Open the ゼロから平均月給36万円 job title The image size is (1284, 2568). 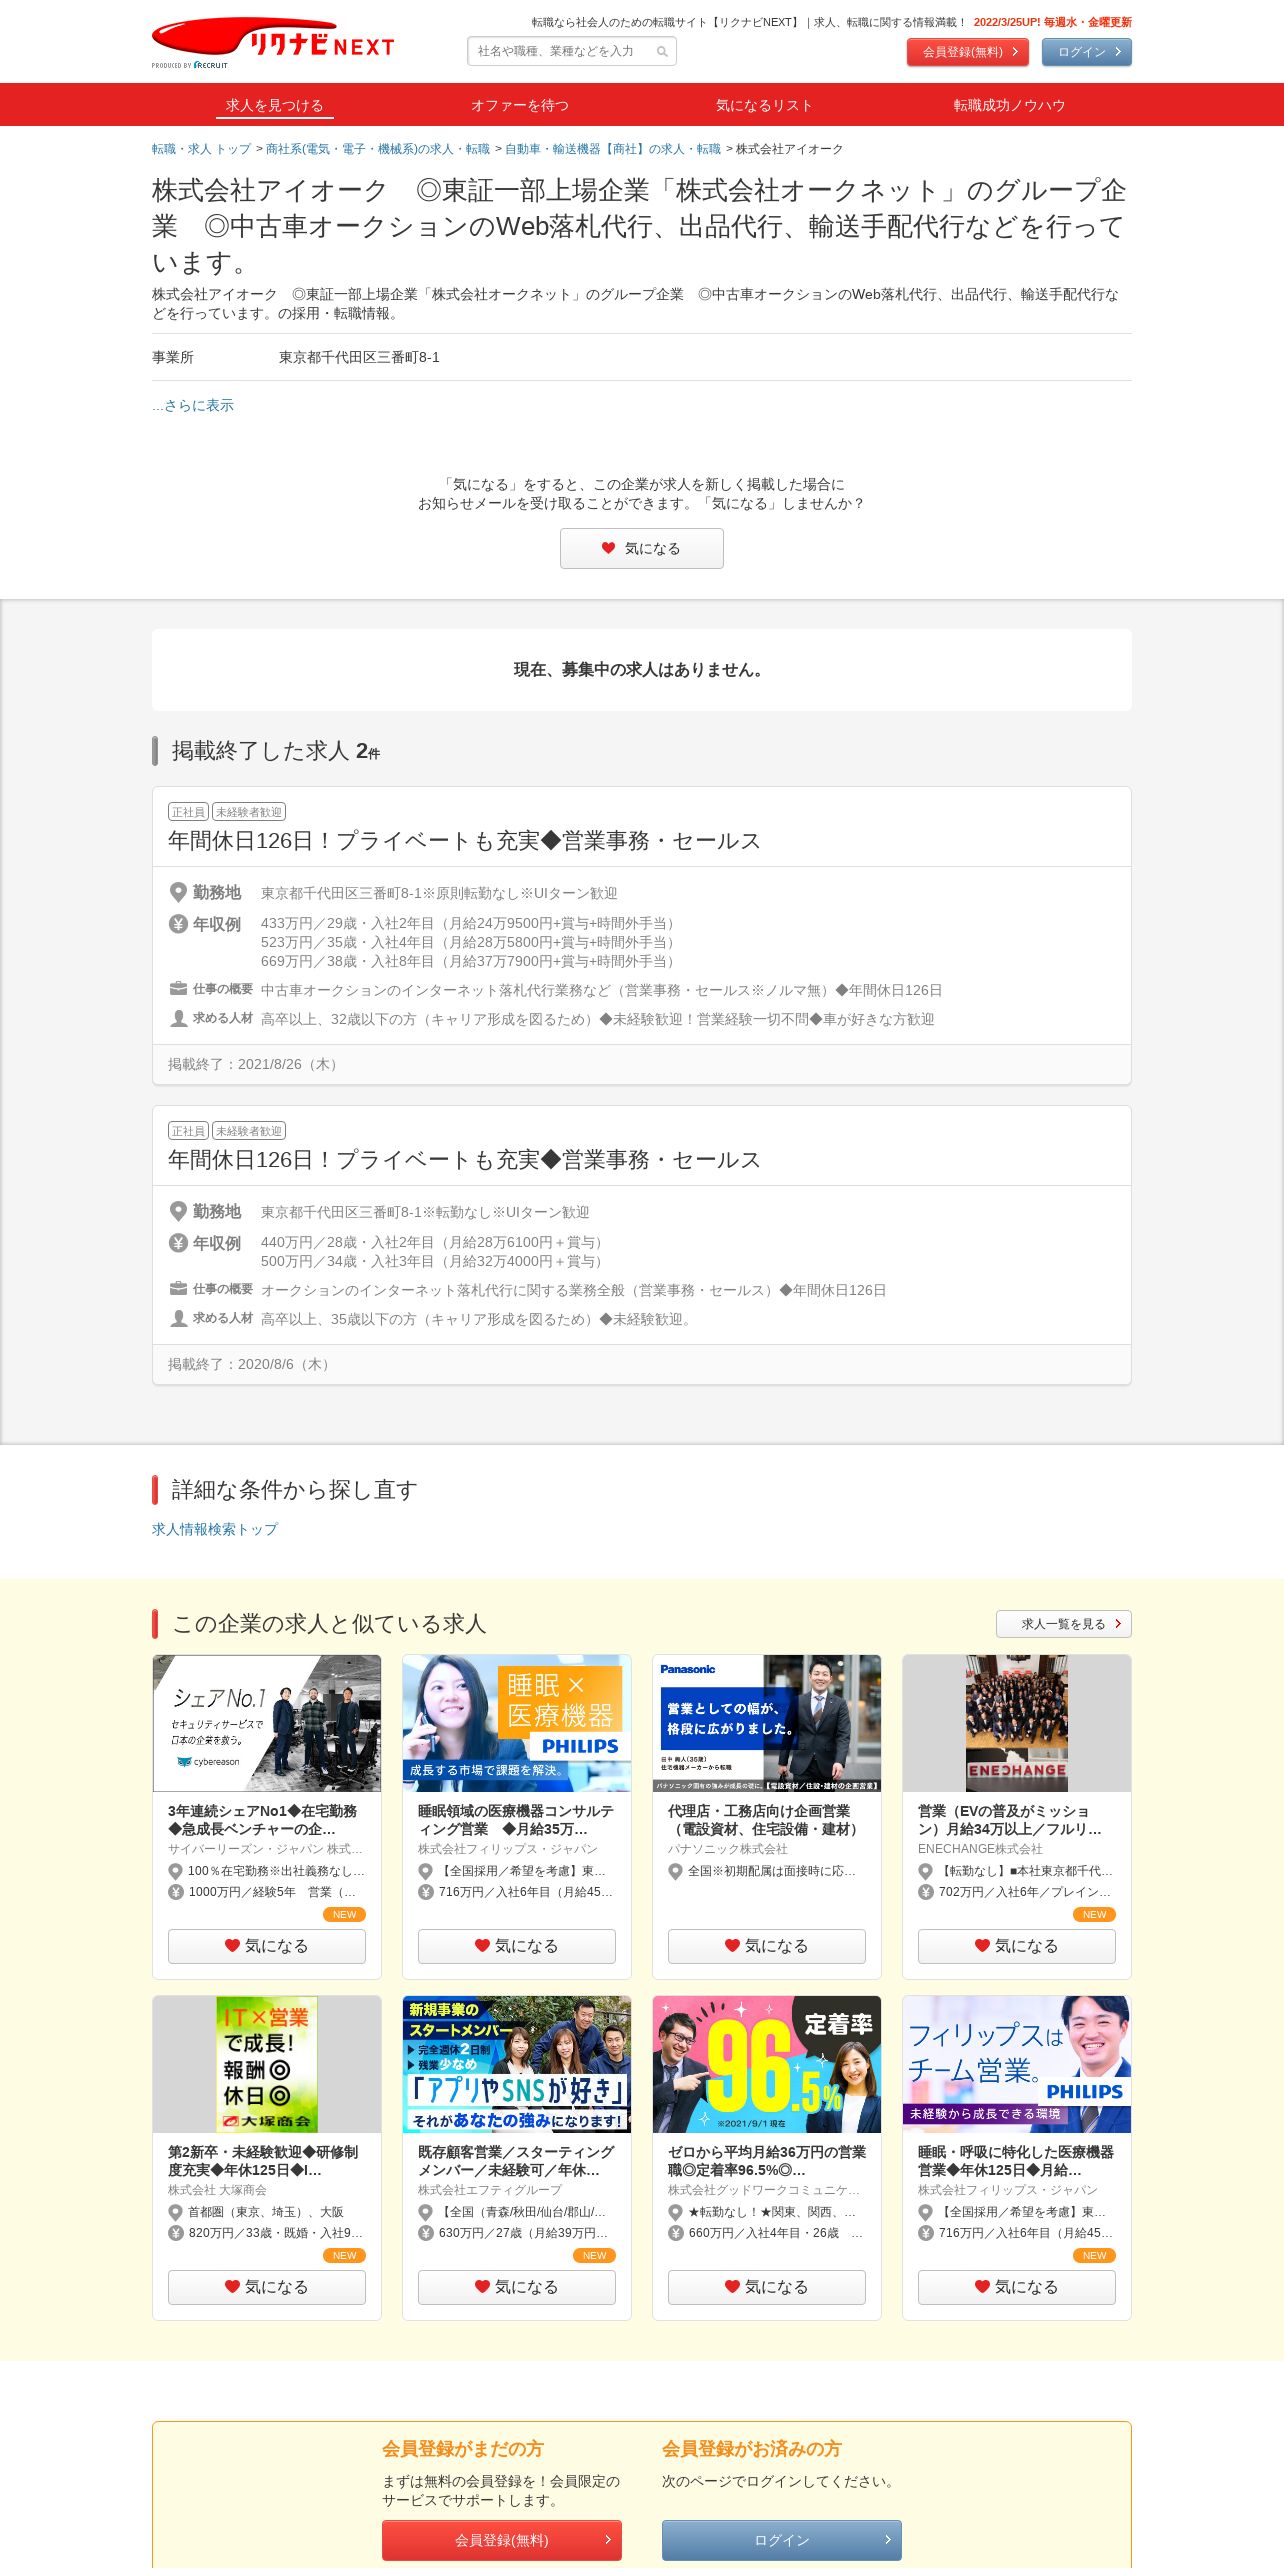click(767, 2161)
